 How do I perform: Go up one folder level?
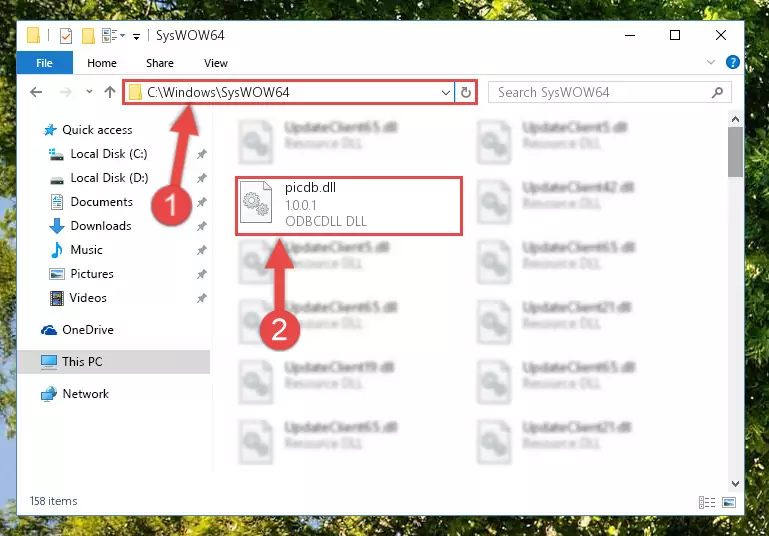pos(110,92)
